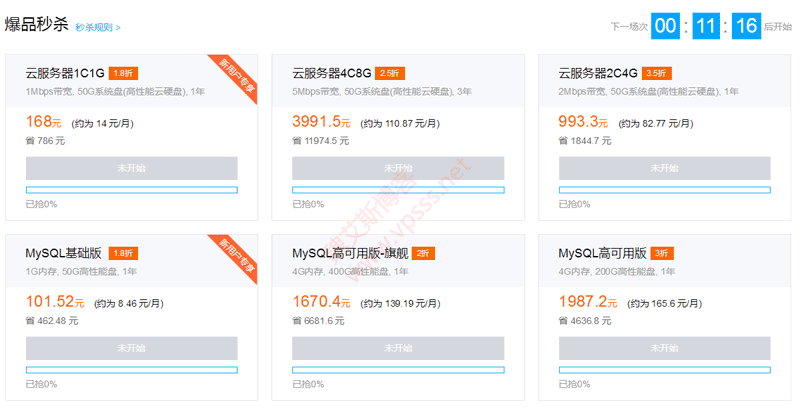The height and width of the screenshot is (408, 800).
Task: Click the 省 4636.8 元 savings text
Action: (x=585, y=321)
